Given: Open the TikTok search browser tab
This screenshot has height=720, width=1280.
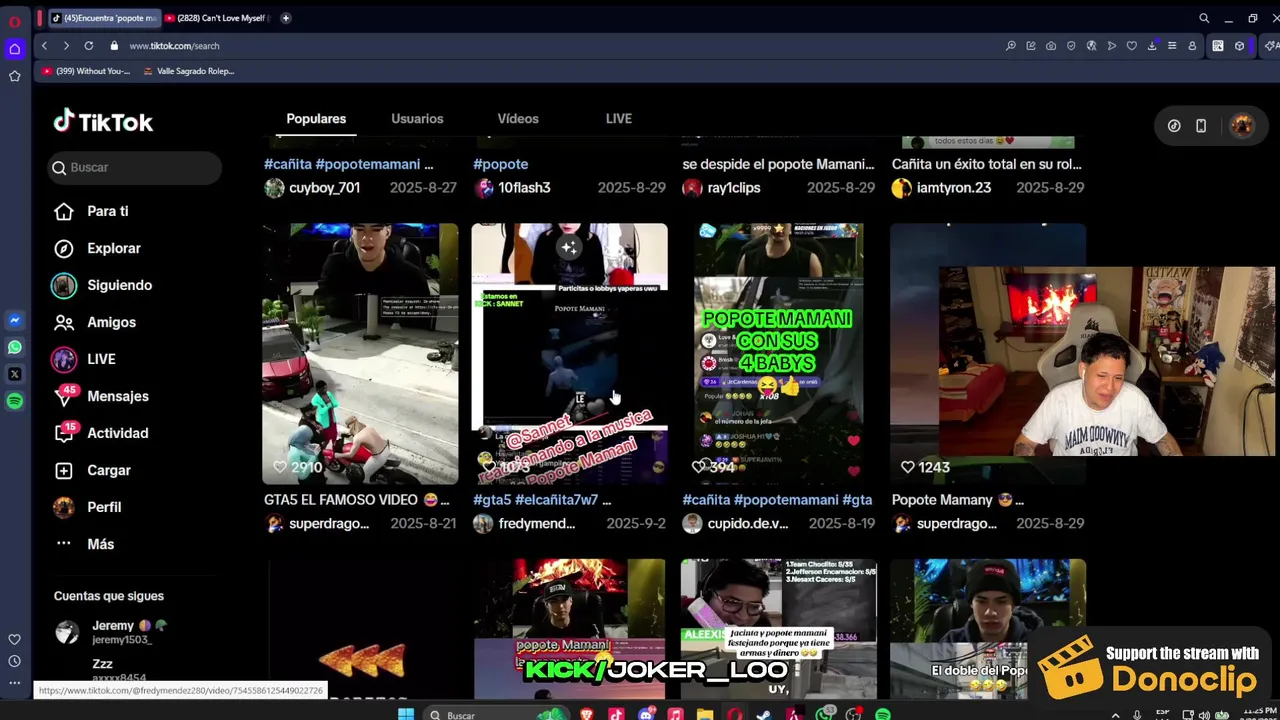Looking at the screenshot, I should click(x=104, y=18).
